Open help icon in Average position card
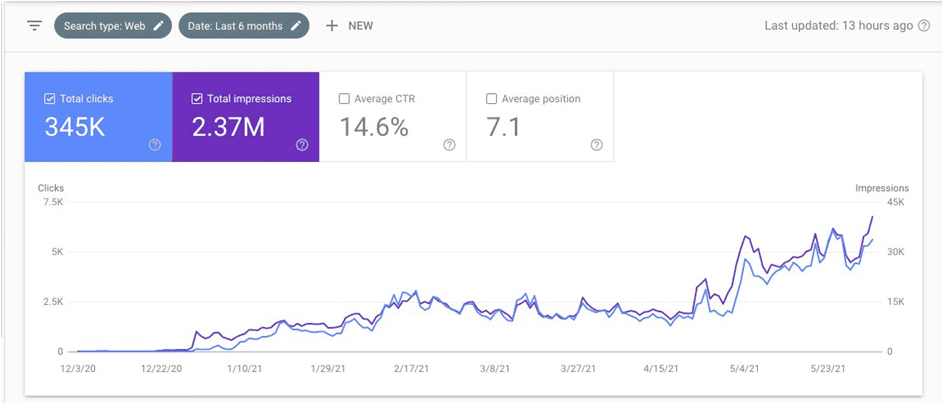 pos(596,145)
